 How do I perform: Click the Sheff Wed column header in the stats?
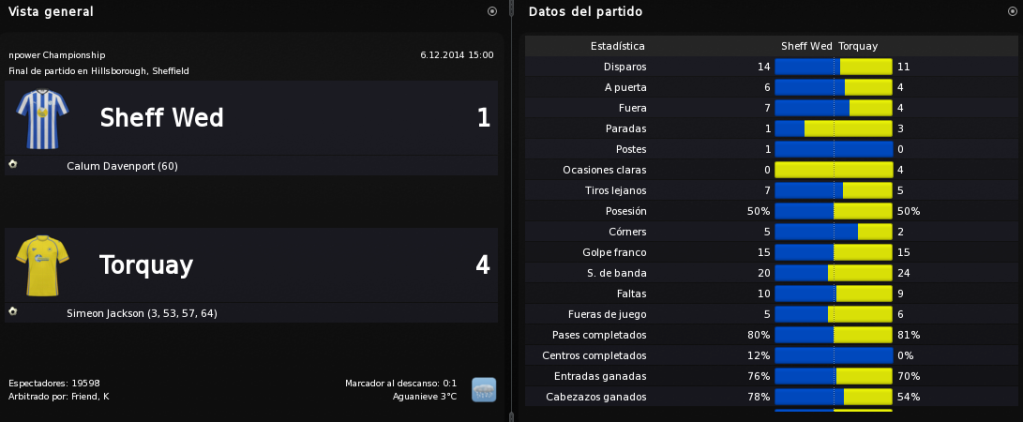pos(806,46)
